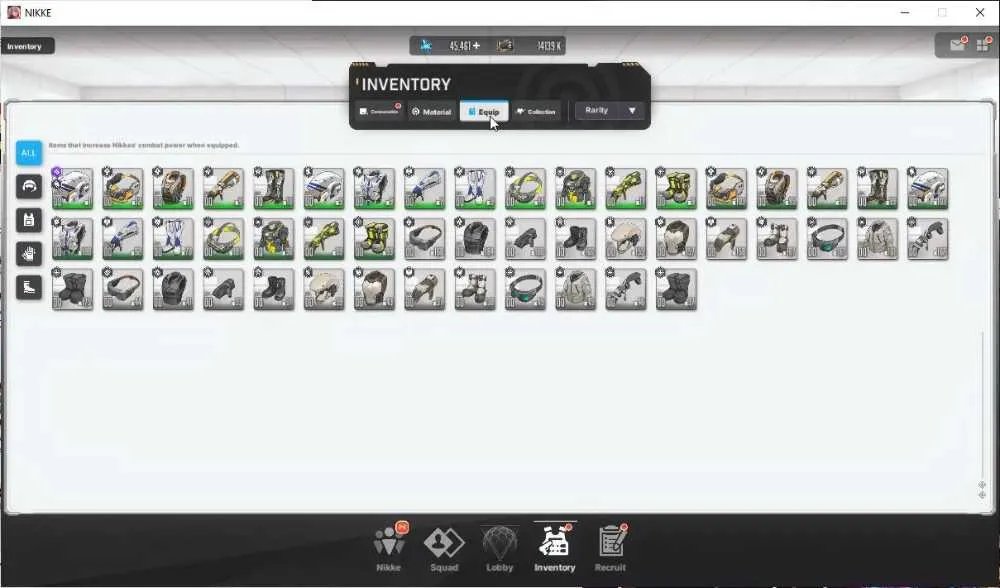
Task: Select the Equip tab
Action: click(484, 112)
